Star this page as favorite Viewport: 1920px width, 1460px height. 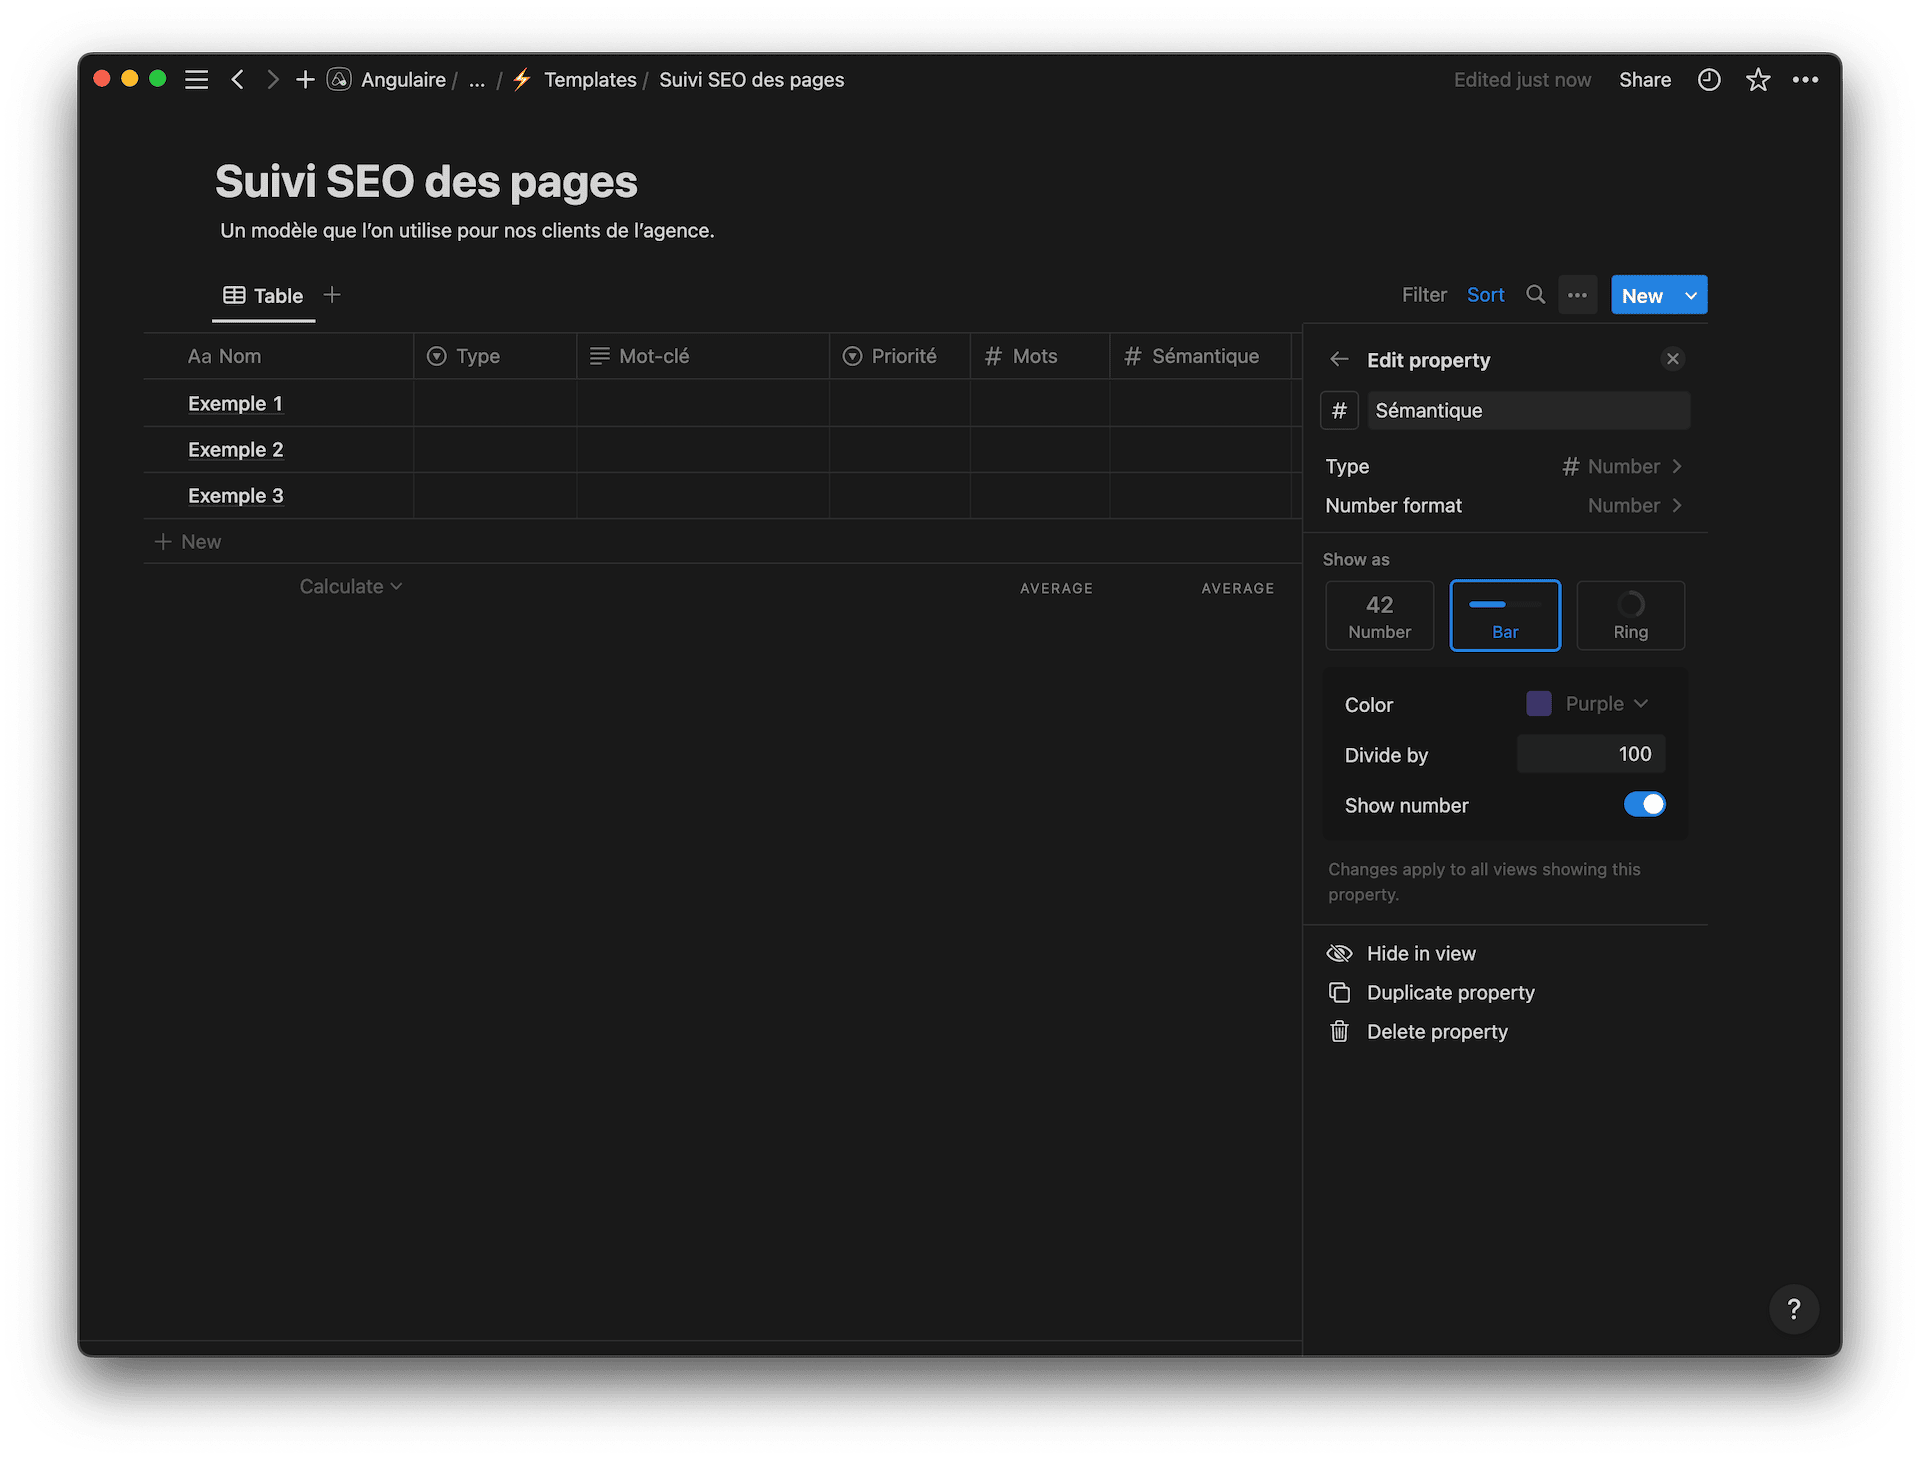click(1758, 80)
